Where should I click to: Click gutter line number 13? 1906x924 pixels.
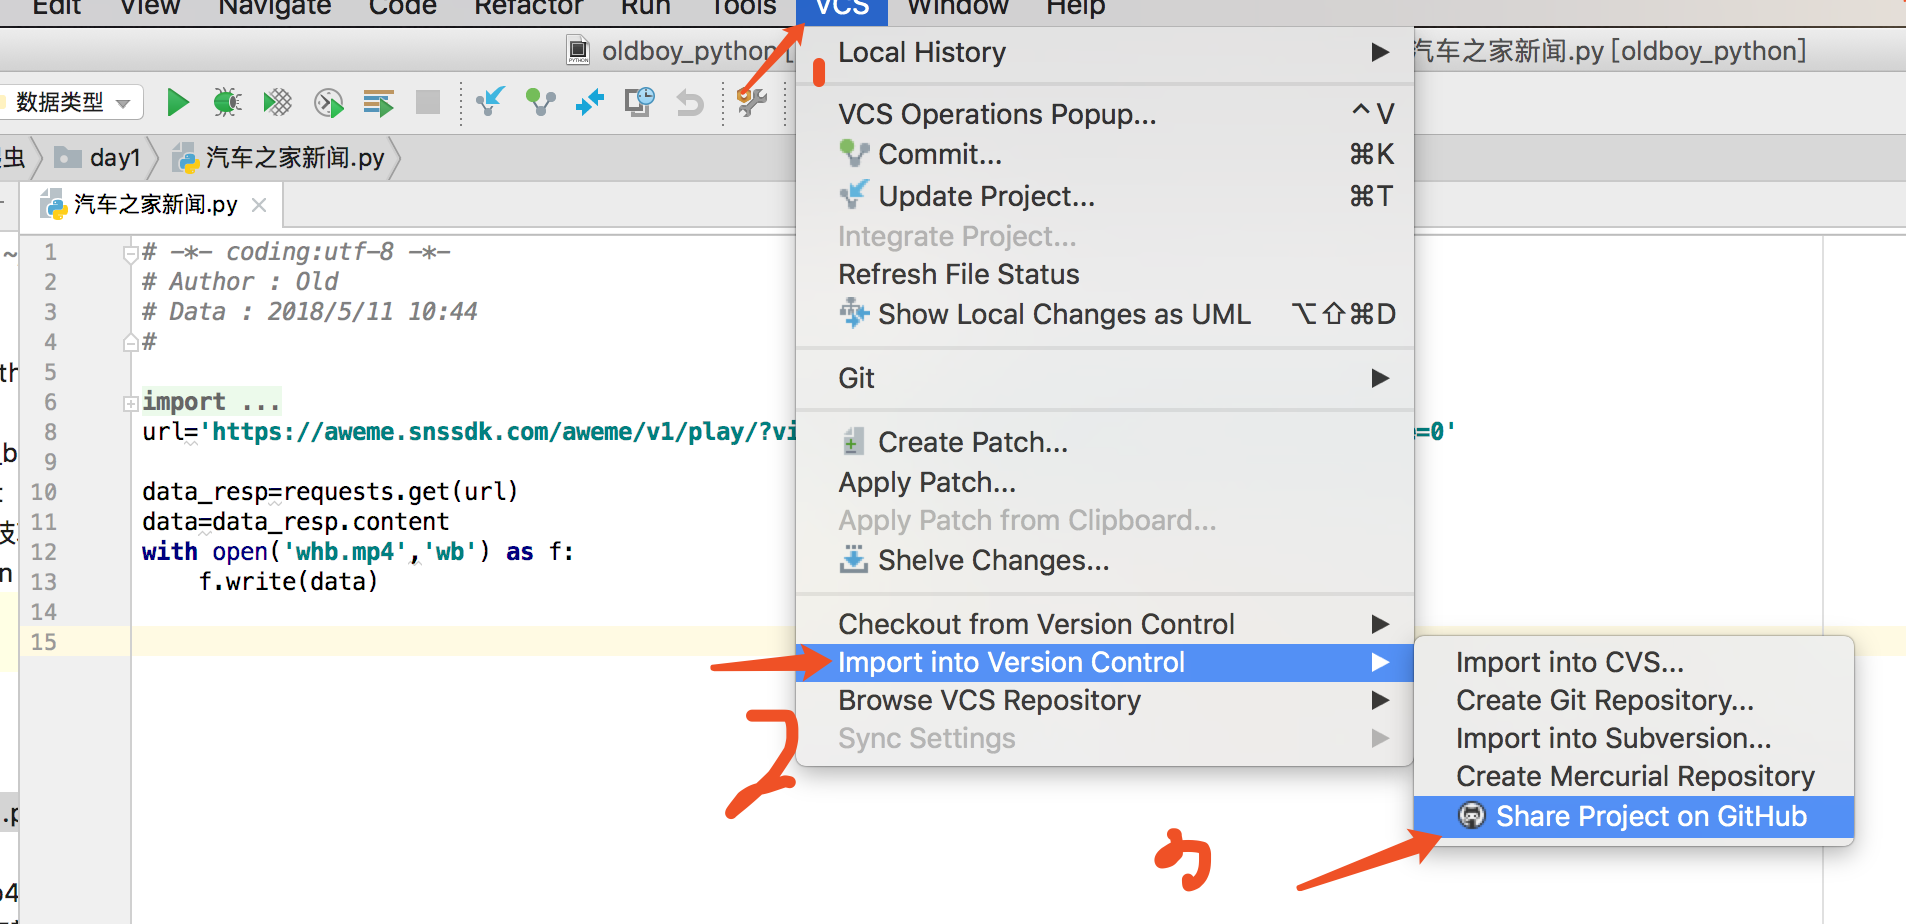[x=44, y=582]
